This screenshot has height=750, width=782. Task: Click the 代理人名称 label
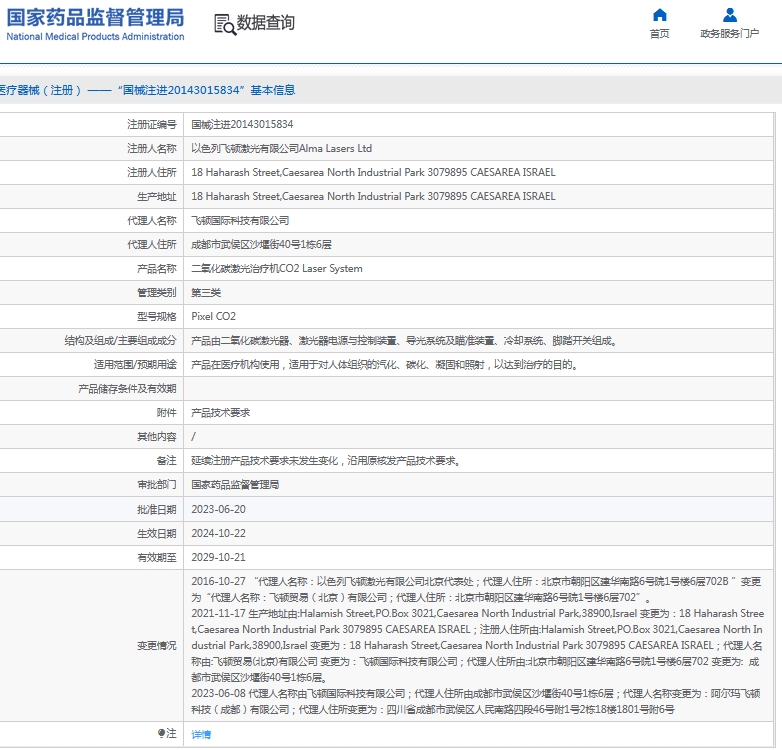coord(152,220)
